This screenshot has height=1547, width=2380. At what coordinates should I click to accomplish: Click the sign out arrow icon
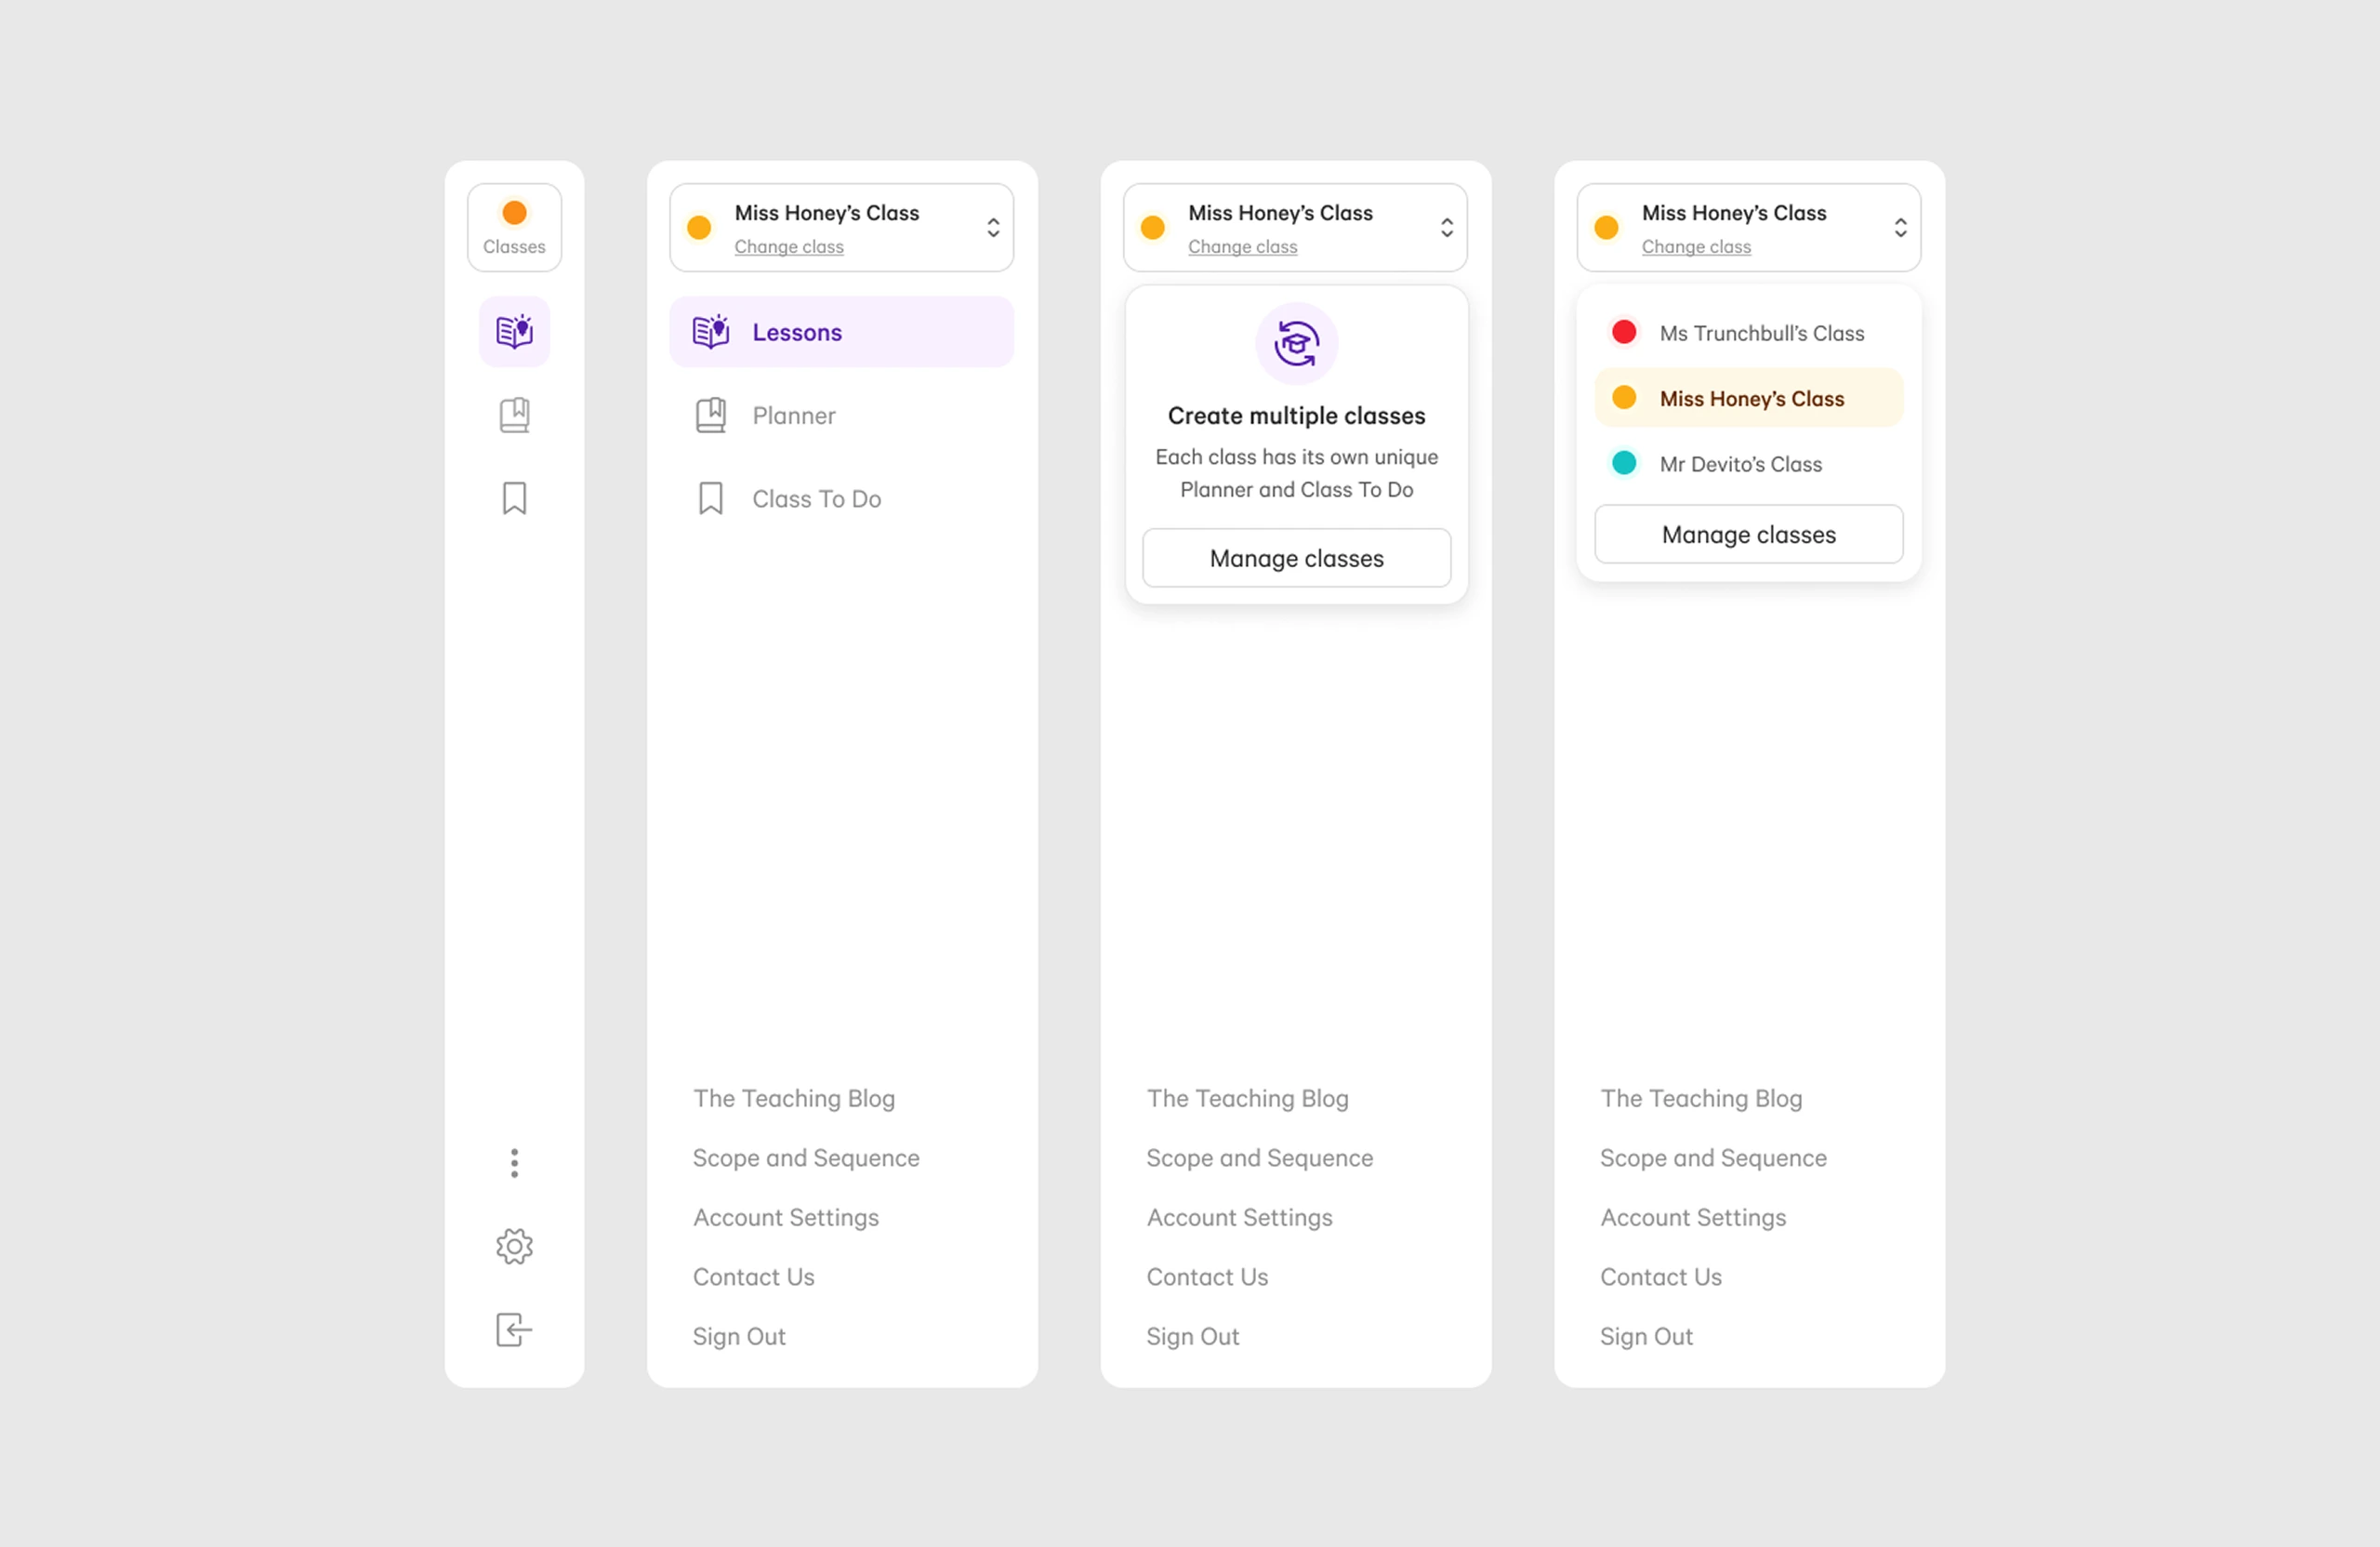tap(514, 1329)
